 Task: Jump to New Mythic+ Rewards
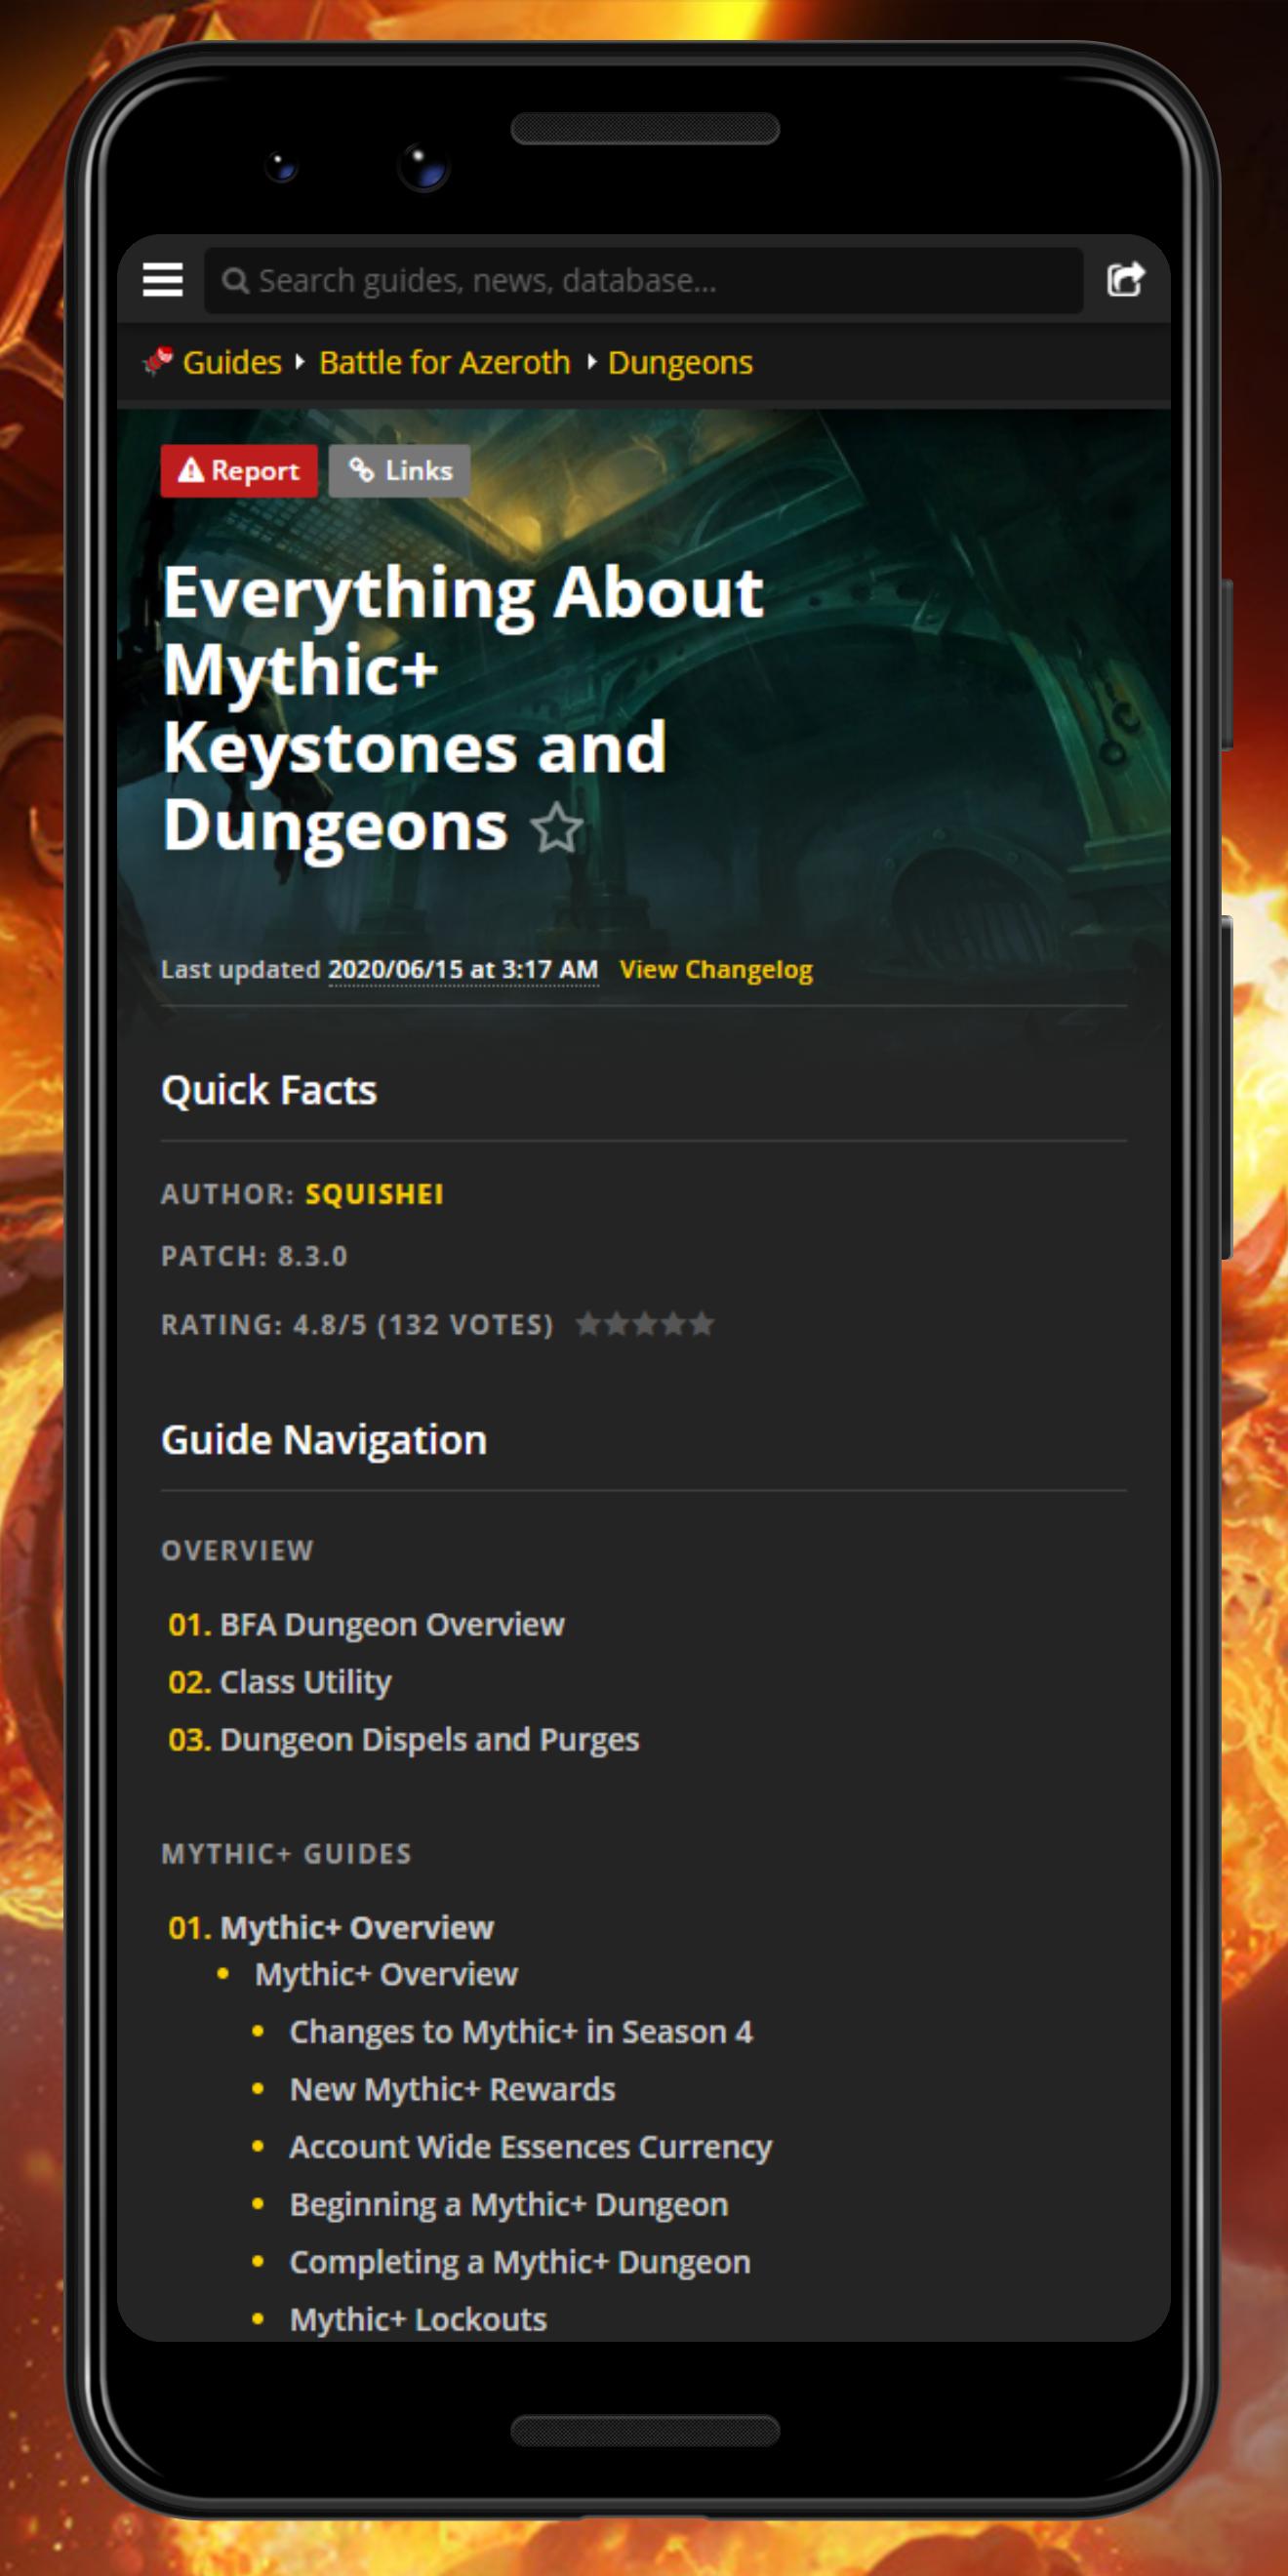(x=452, y=2089)
